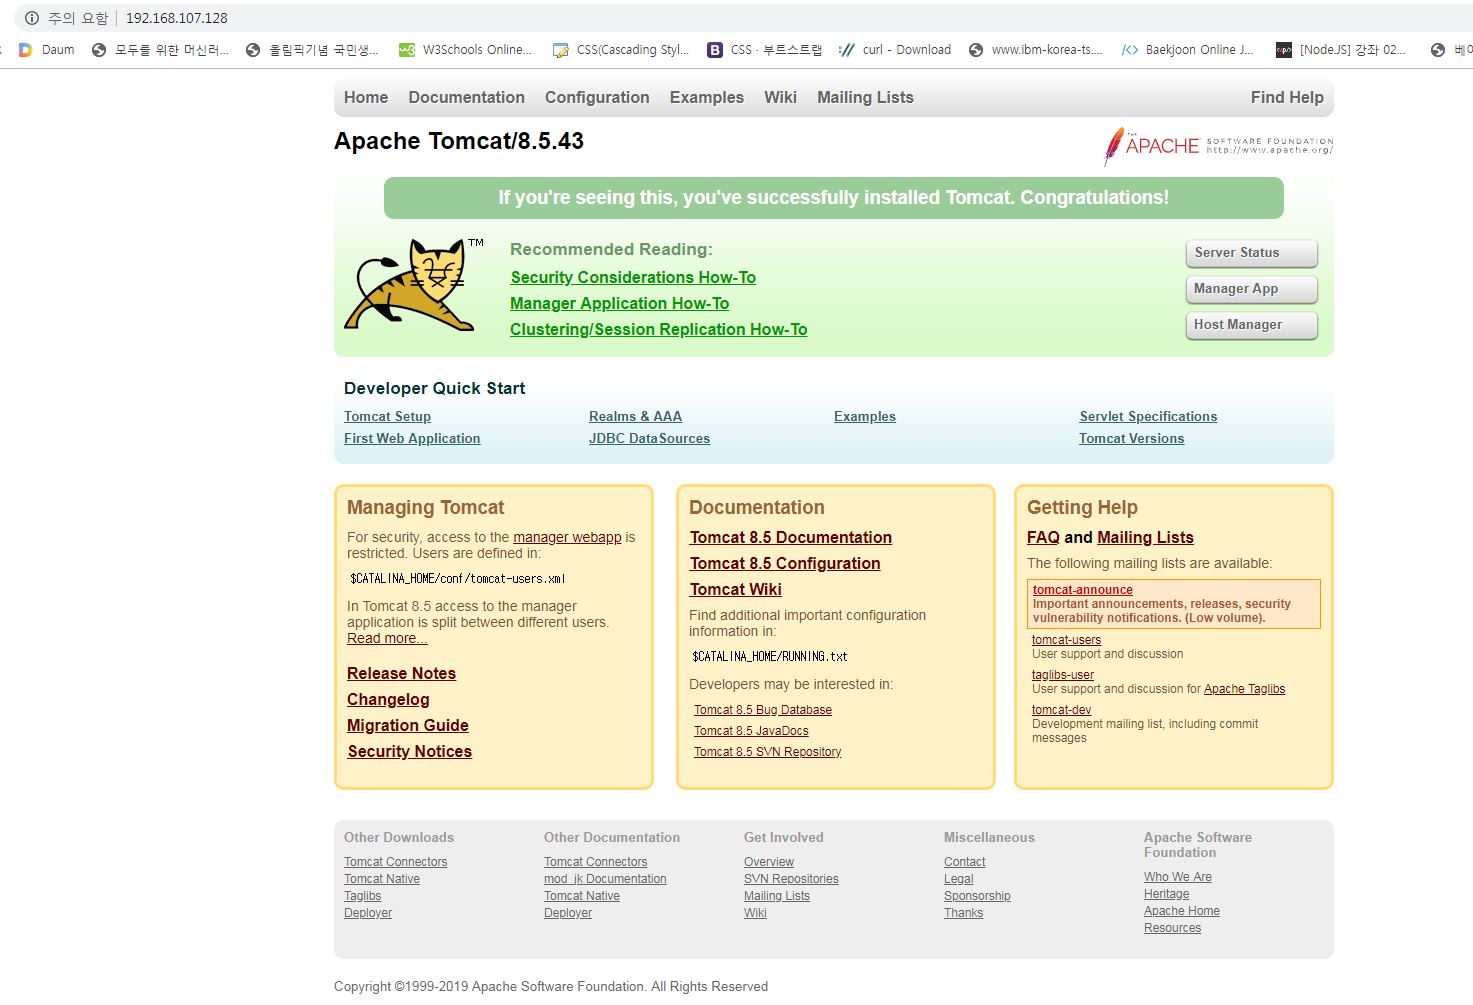Open Taglibs link under Other Downloads
Viewport: 1473px width, 1005px height.
(x=362, y=896)
